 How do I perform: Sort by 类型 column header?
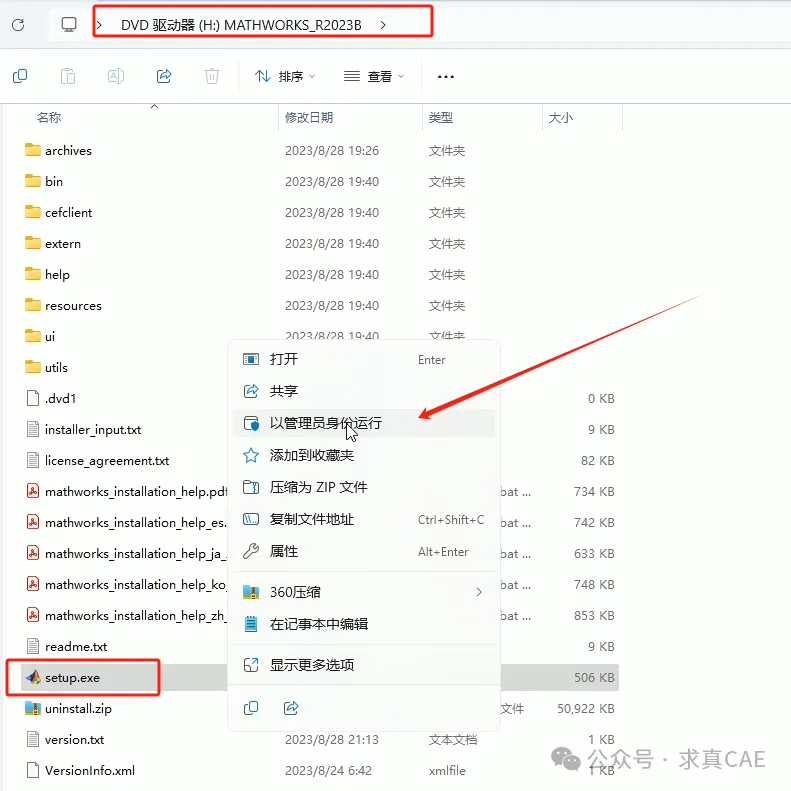click(x=440, y=118)
